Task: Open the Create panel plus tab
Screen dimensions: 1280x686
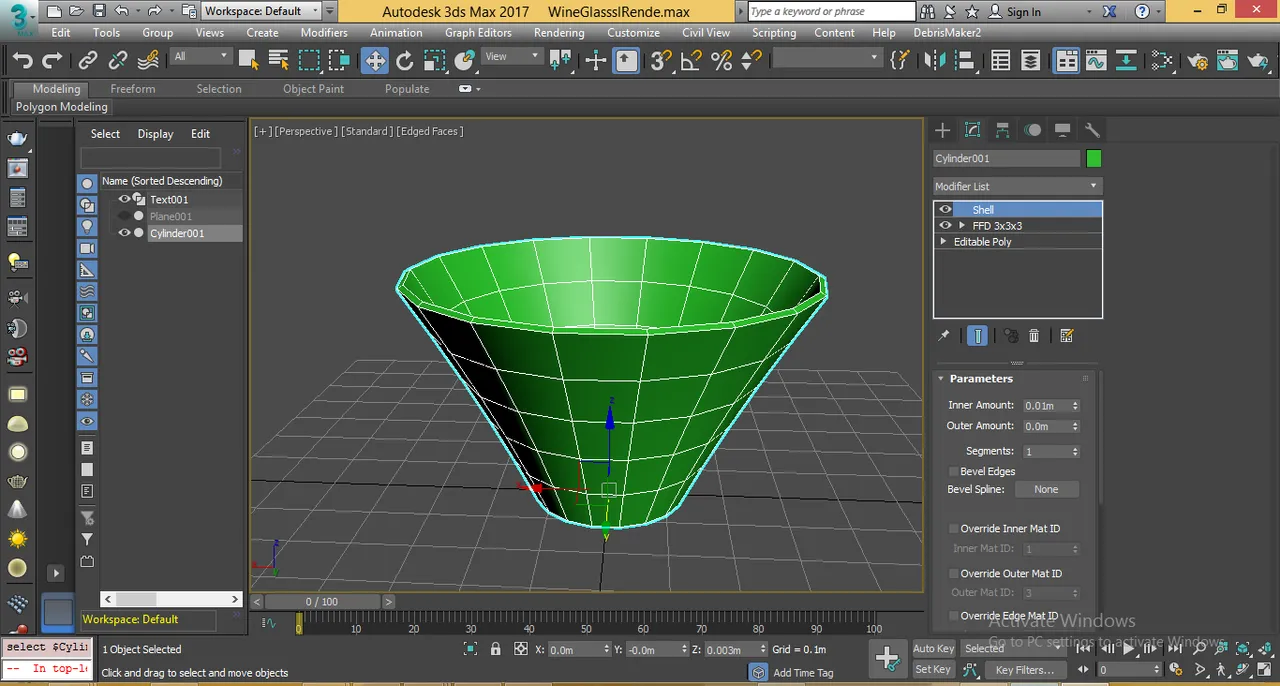Action: pos(942,130)
